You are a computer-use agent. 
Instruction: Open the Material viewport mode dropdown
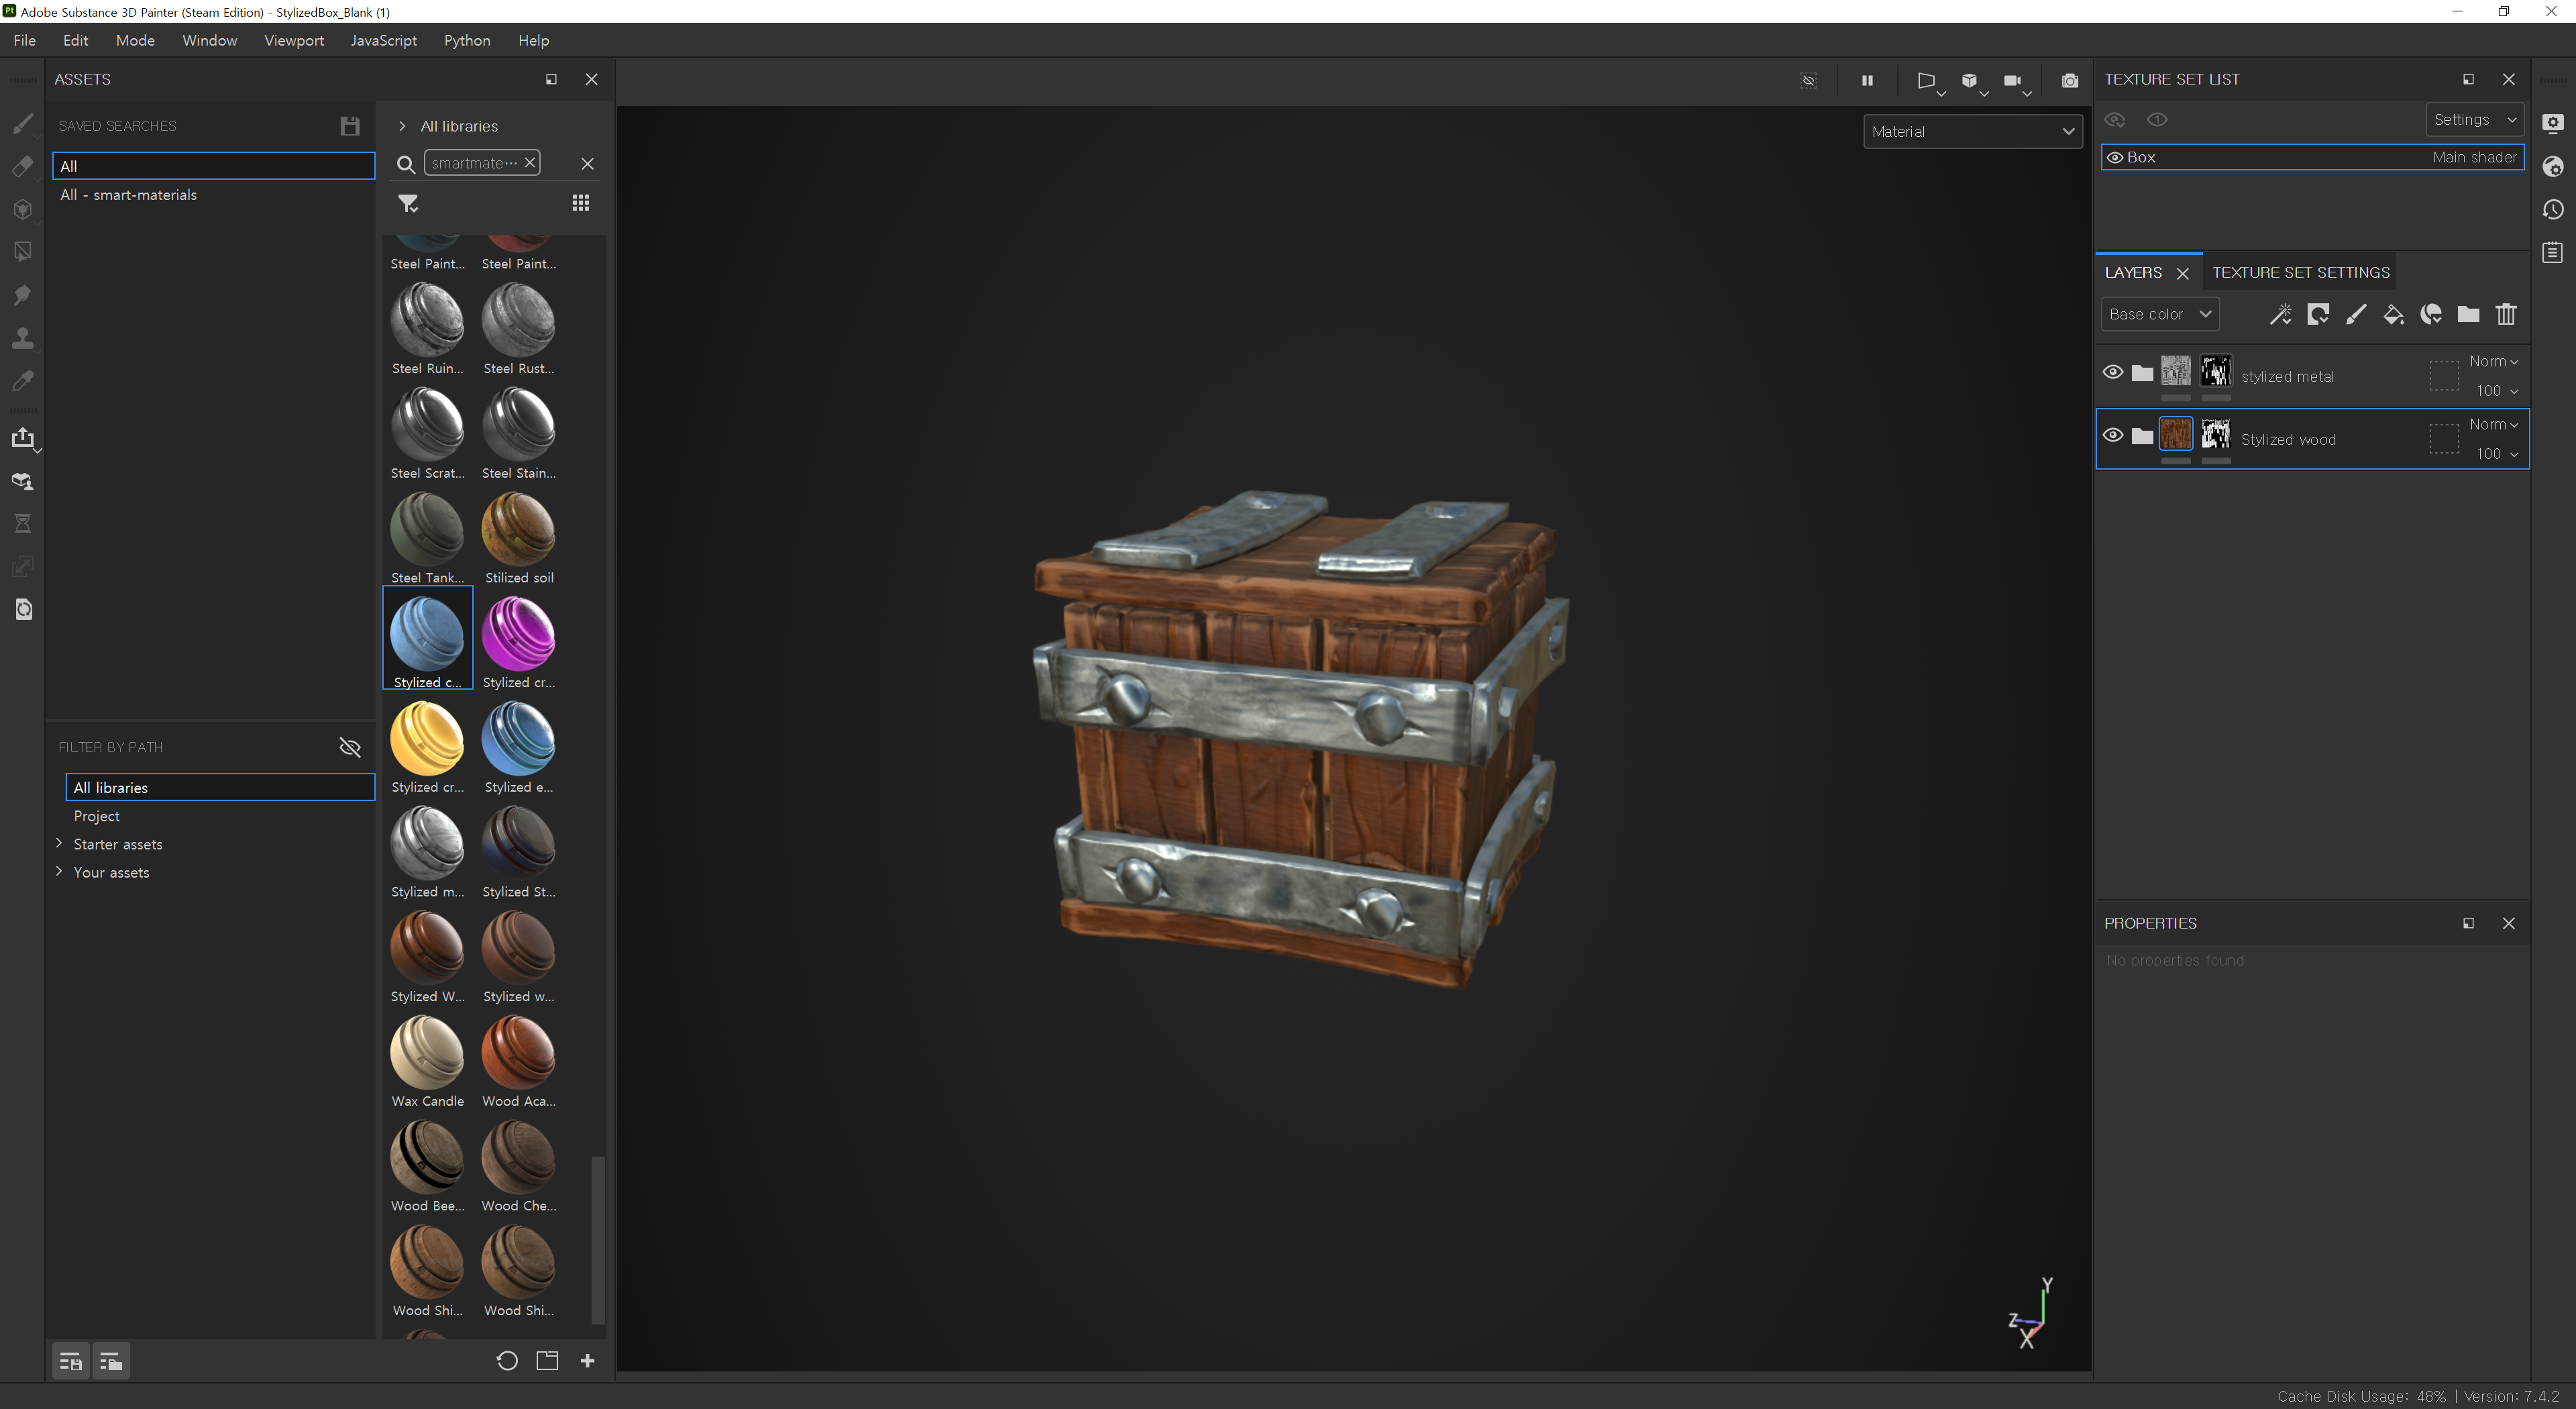[1972, 131]
